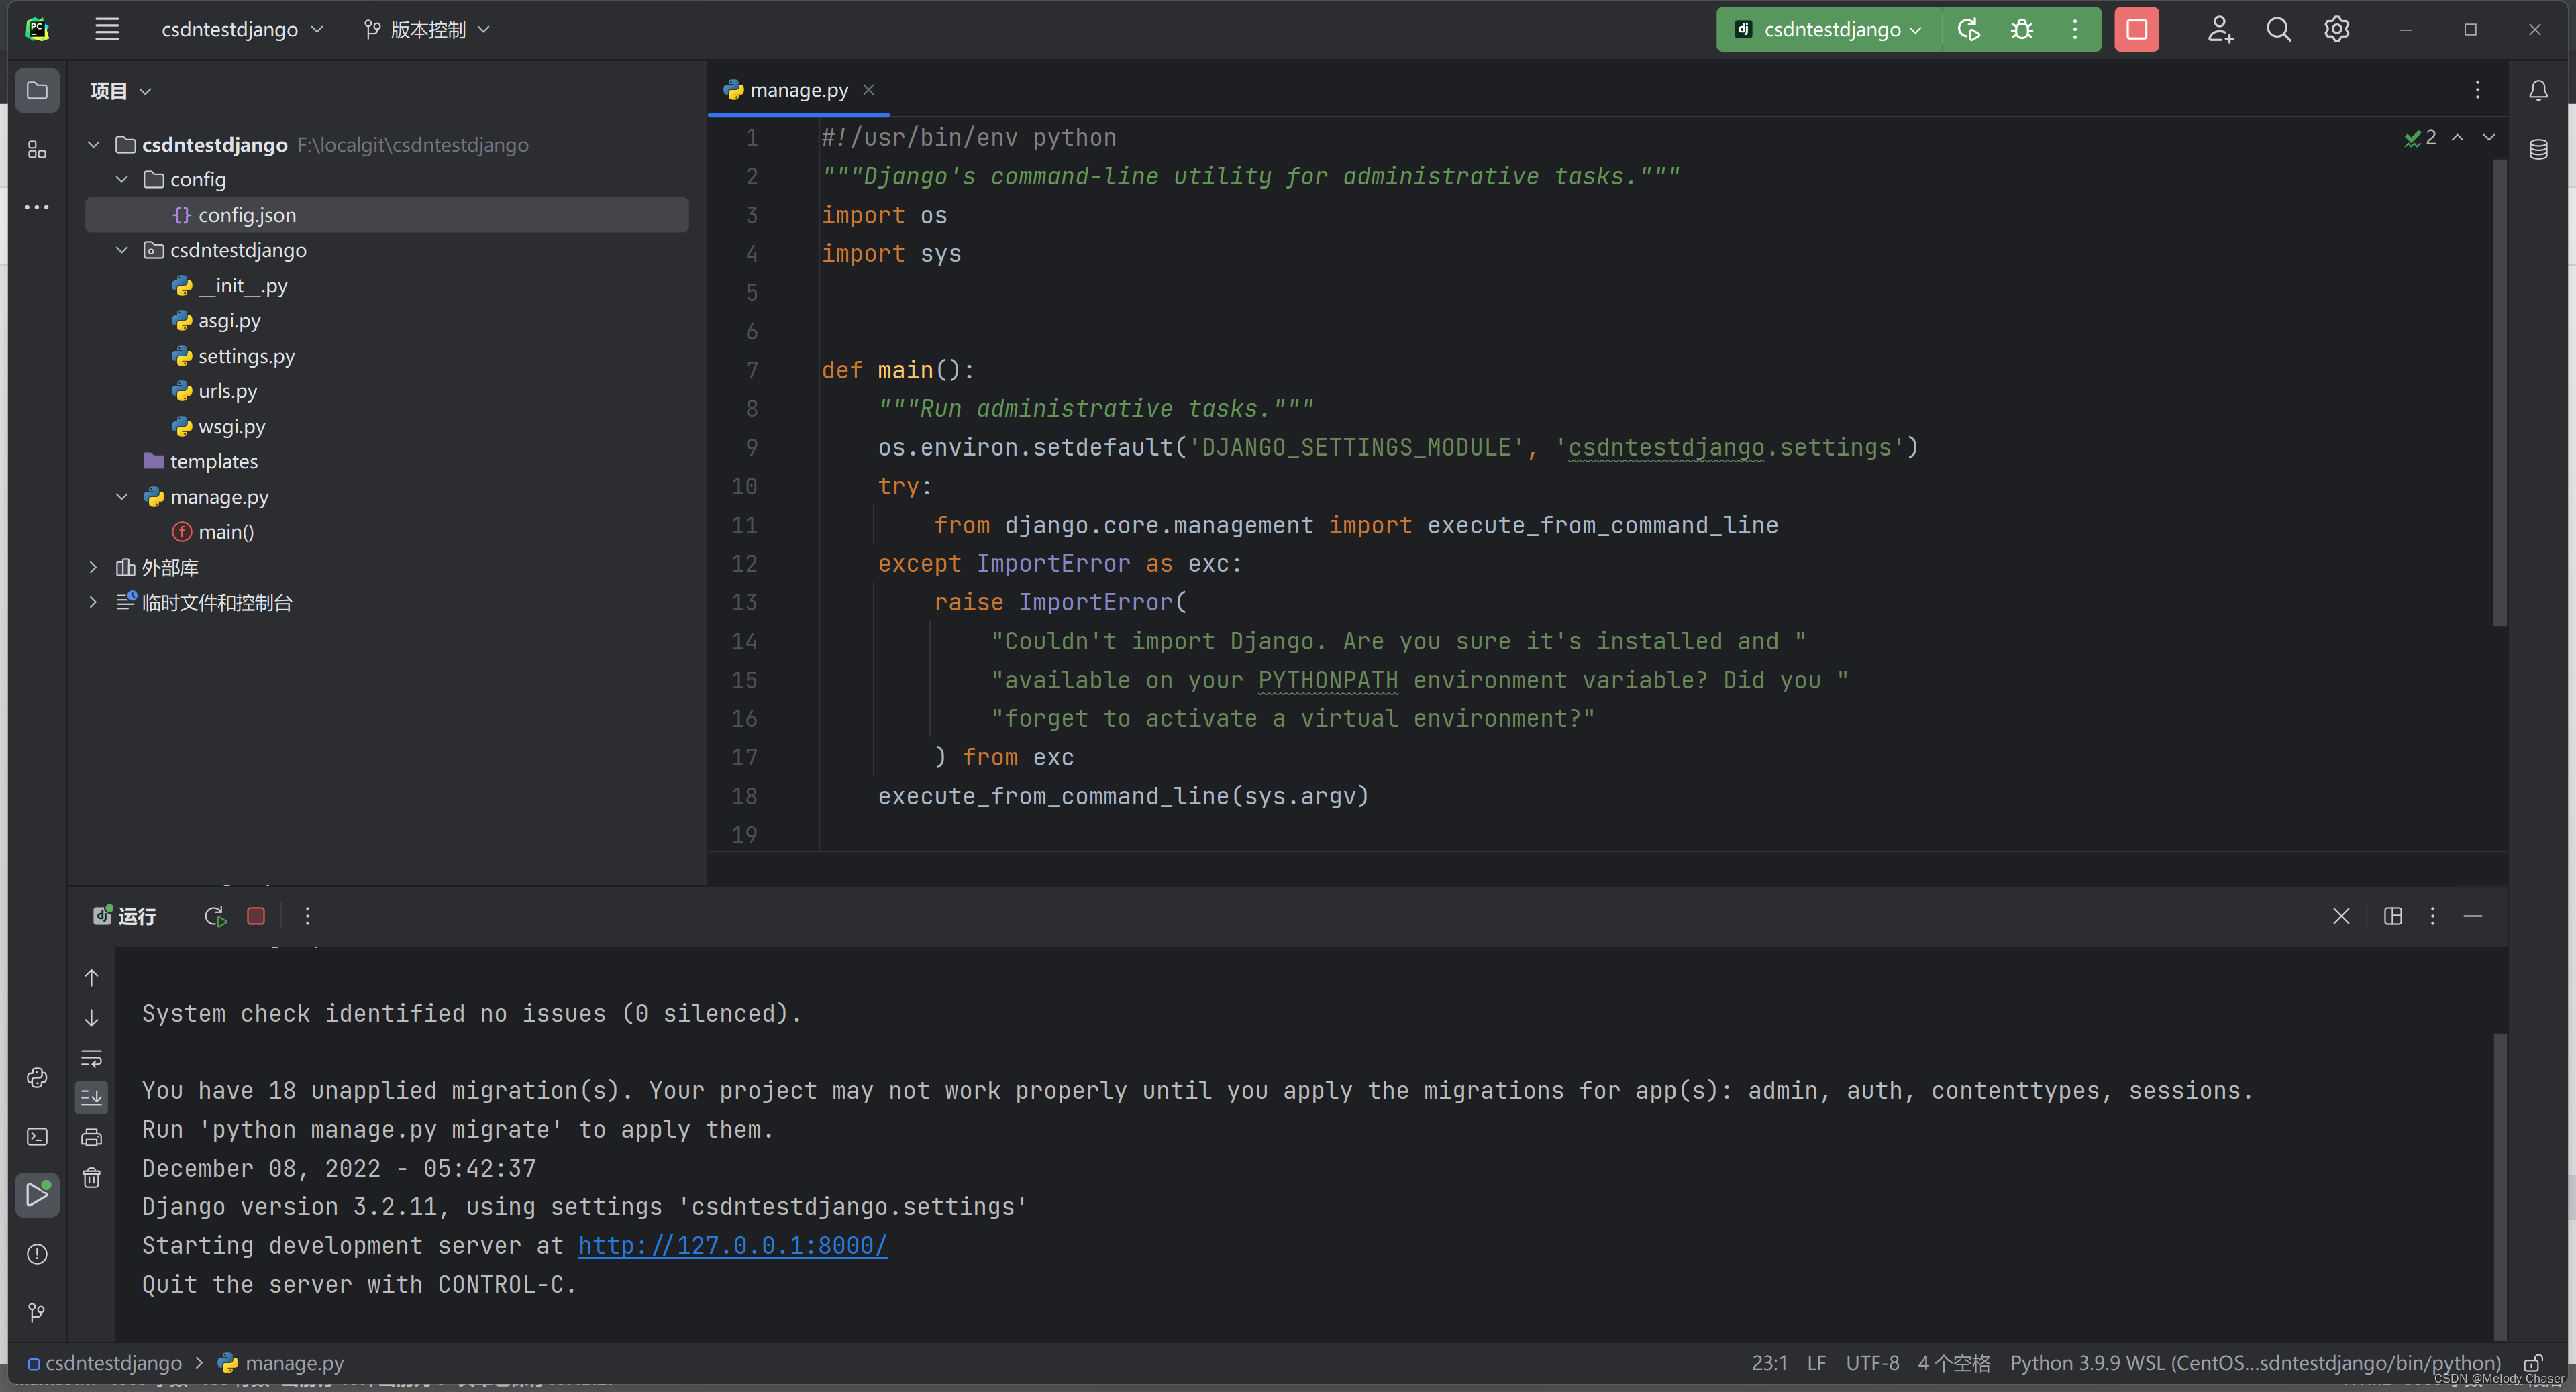The image size is (2576, 1392).
Task: Rerun csdntestdjango from top toolbar
Action: (x=1968, y=29)
